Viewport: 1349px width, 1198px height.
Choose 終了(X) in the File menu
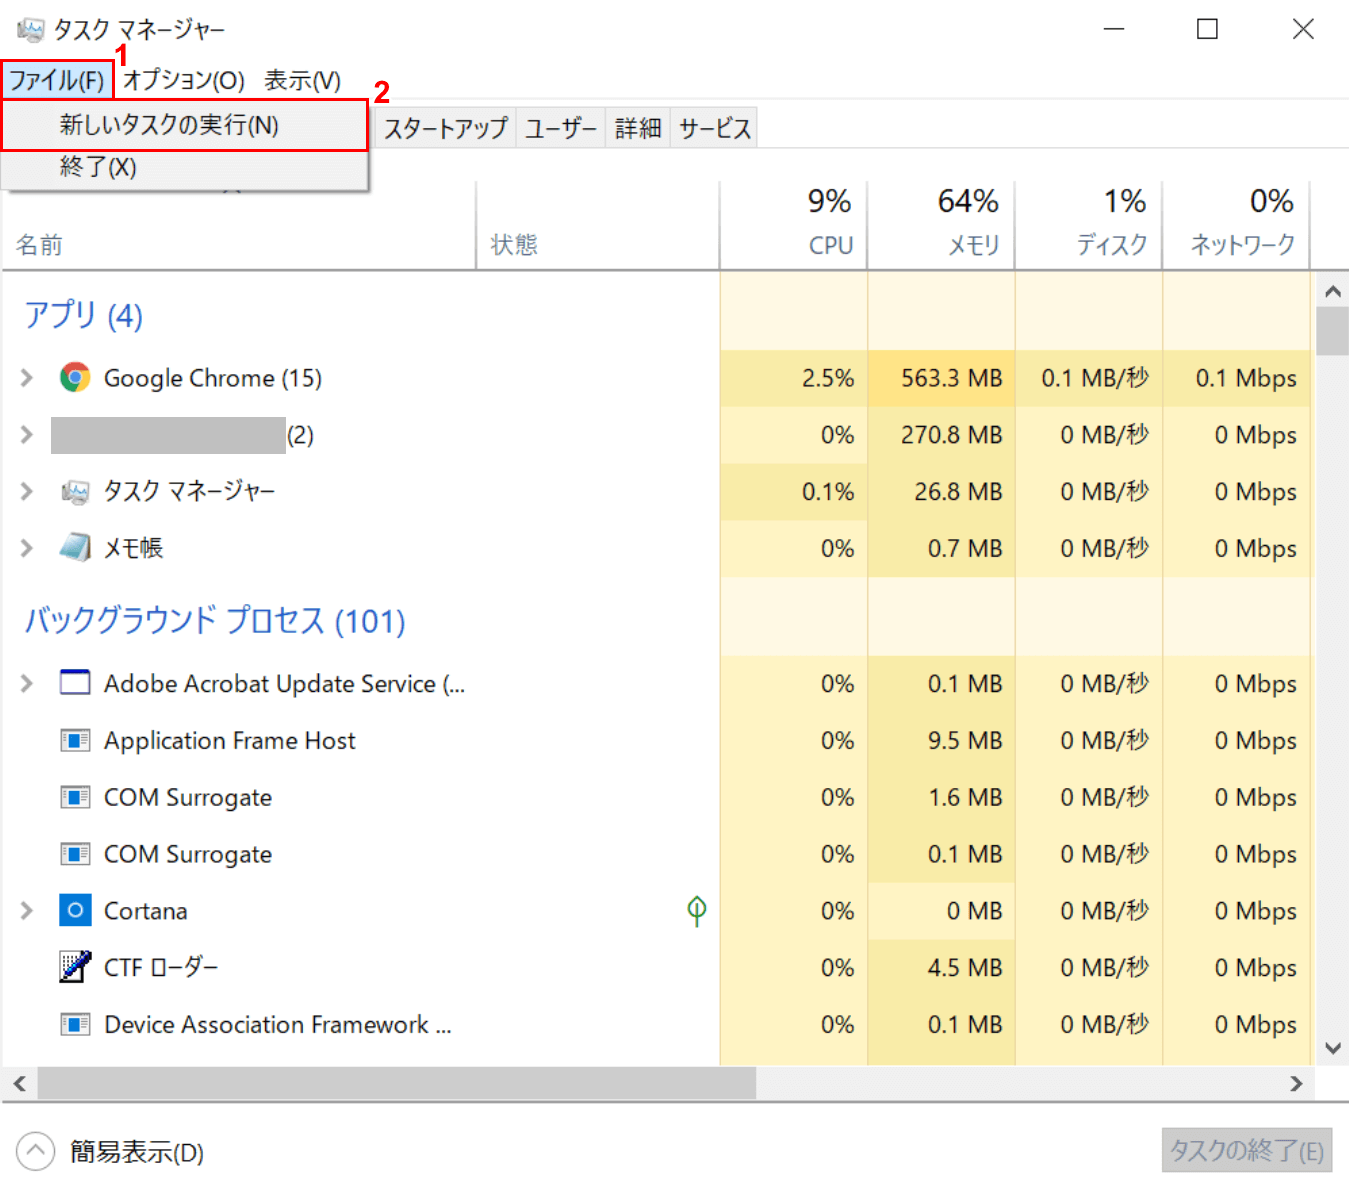coord(98,167)
